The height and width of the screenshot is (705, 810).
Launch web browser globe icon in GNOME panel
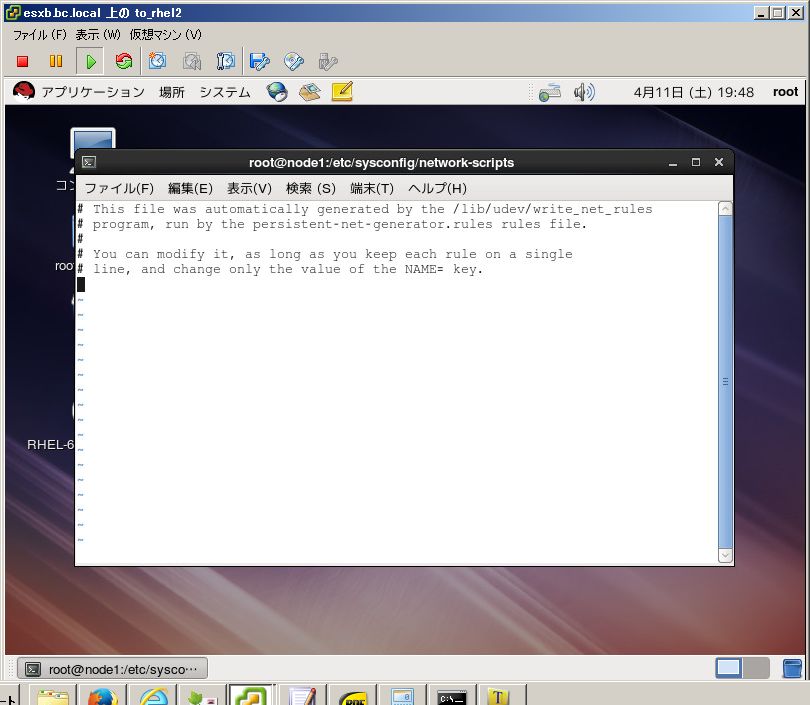coord(277,92)
